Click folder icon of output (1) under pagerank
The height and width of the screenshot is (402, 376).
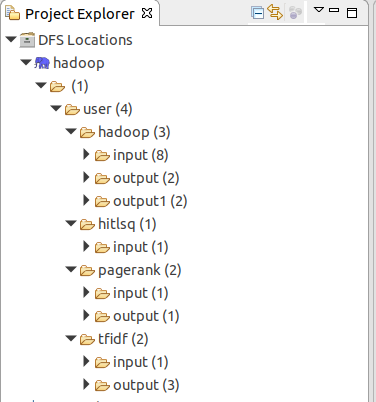(102, 316)
